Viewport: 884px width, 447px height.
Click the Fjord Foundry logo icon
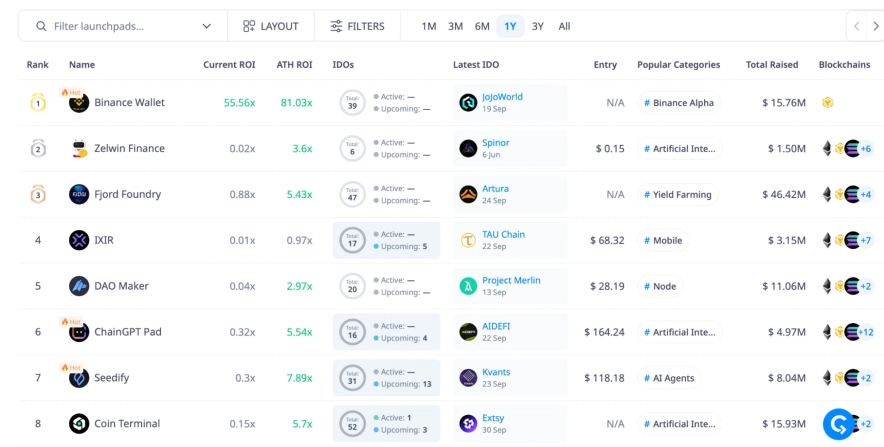click(79, 195)
